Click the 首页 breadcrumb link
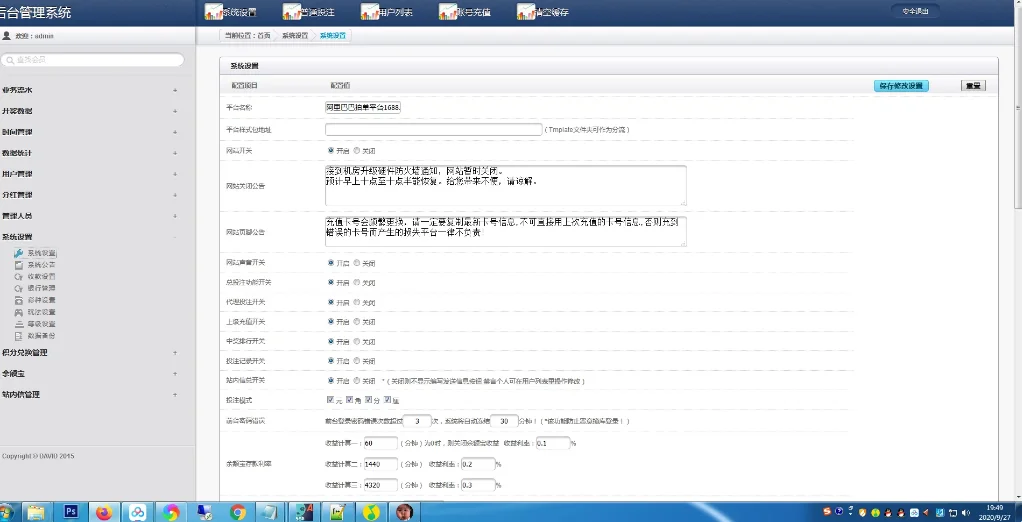1022x522 pixels. (262, 35)
